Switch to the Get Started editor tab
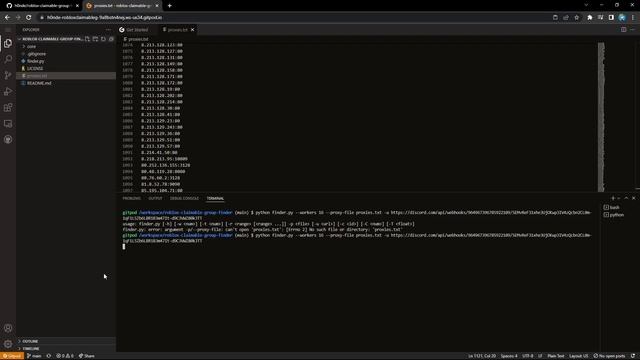 click(x=137, y=30)
